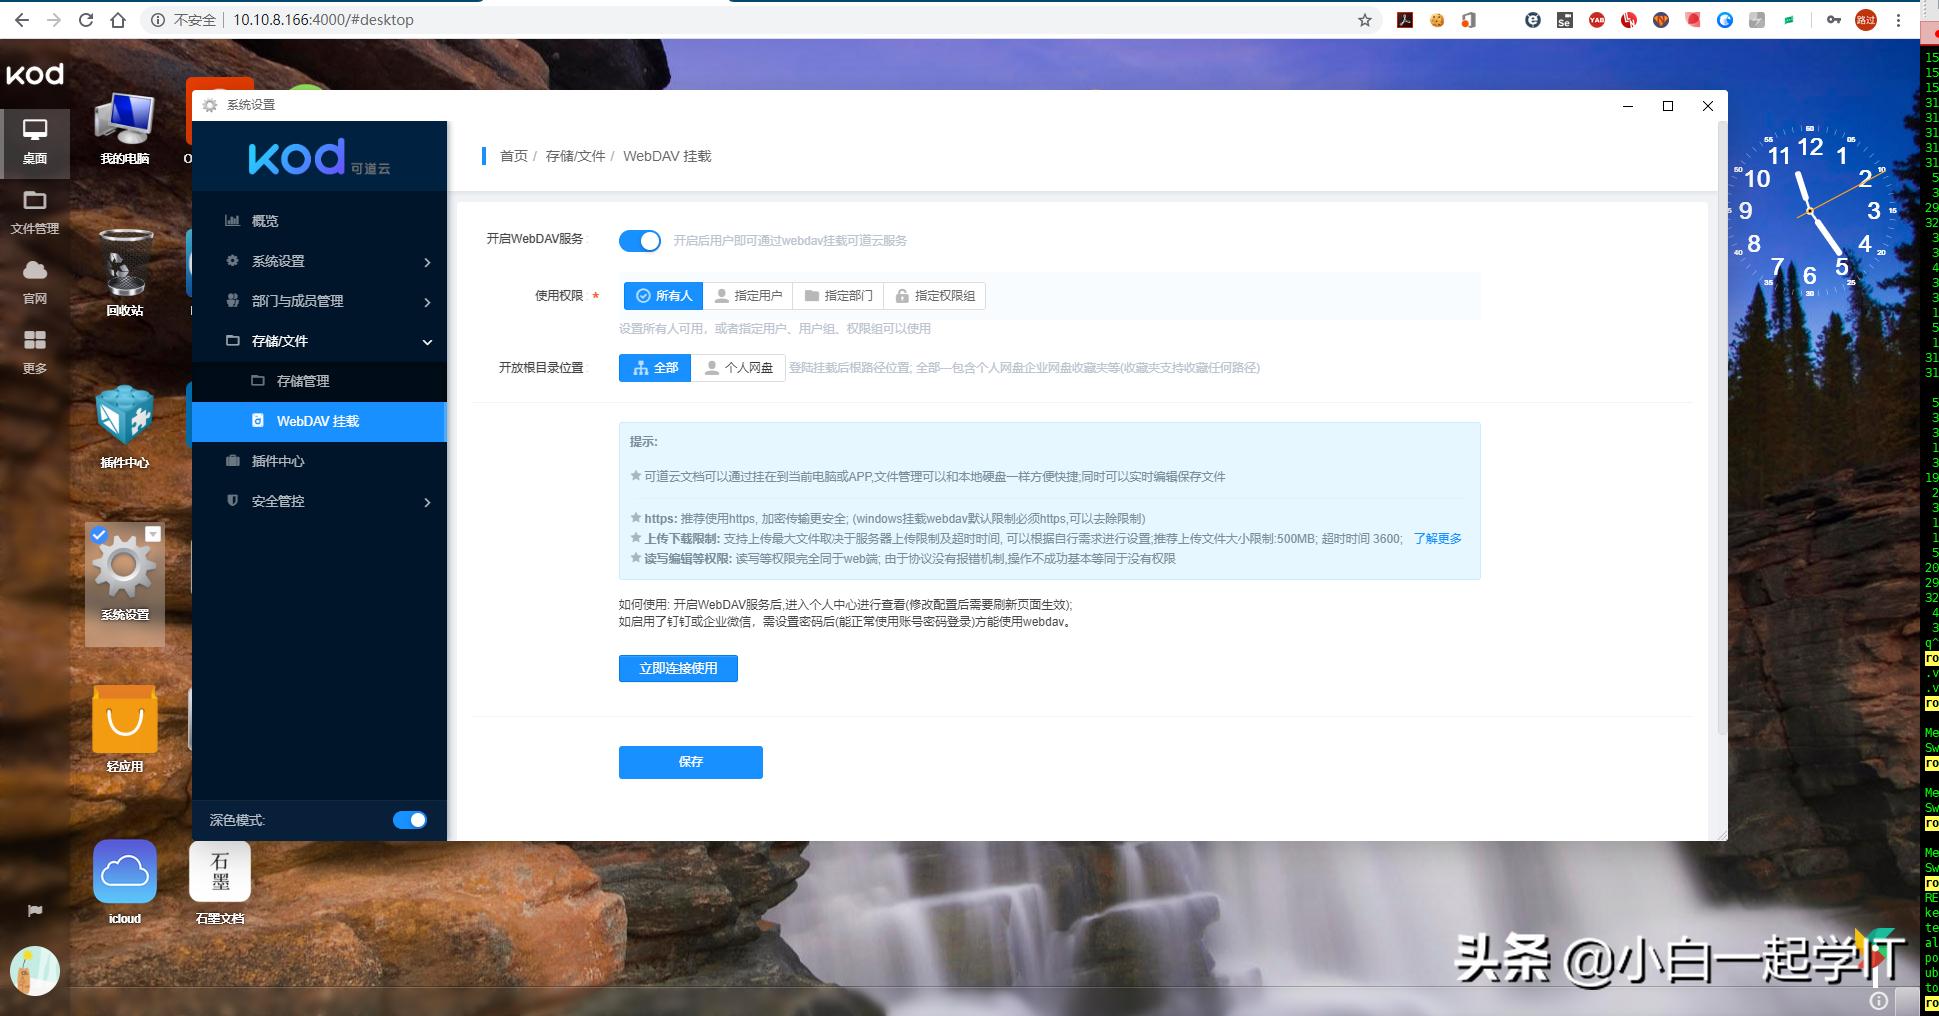Navigate to 首页 via the breadcrumb
This screenshot has width=1939, height=1016.
click(514, 156)
